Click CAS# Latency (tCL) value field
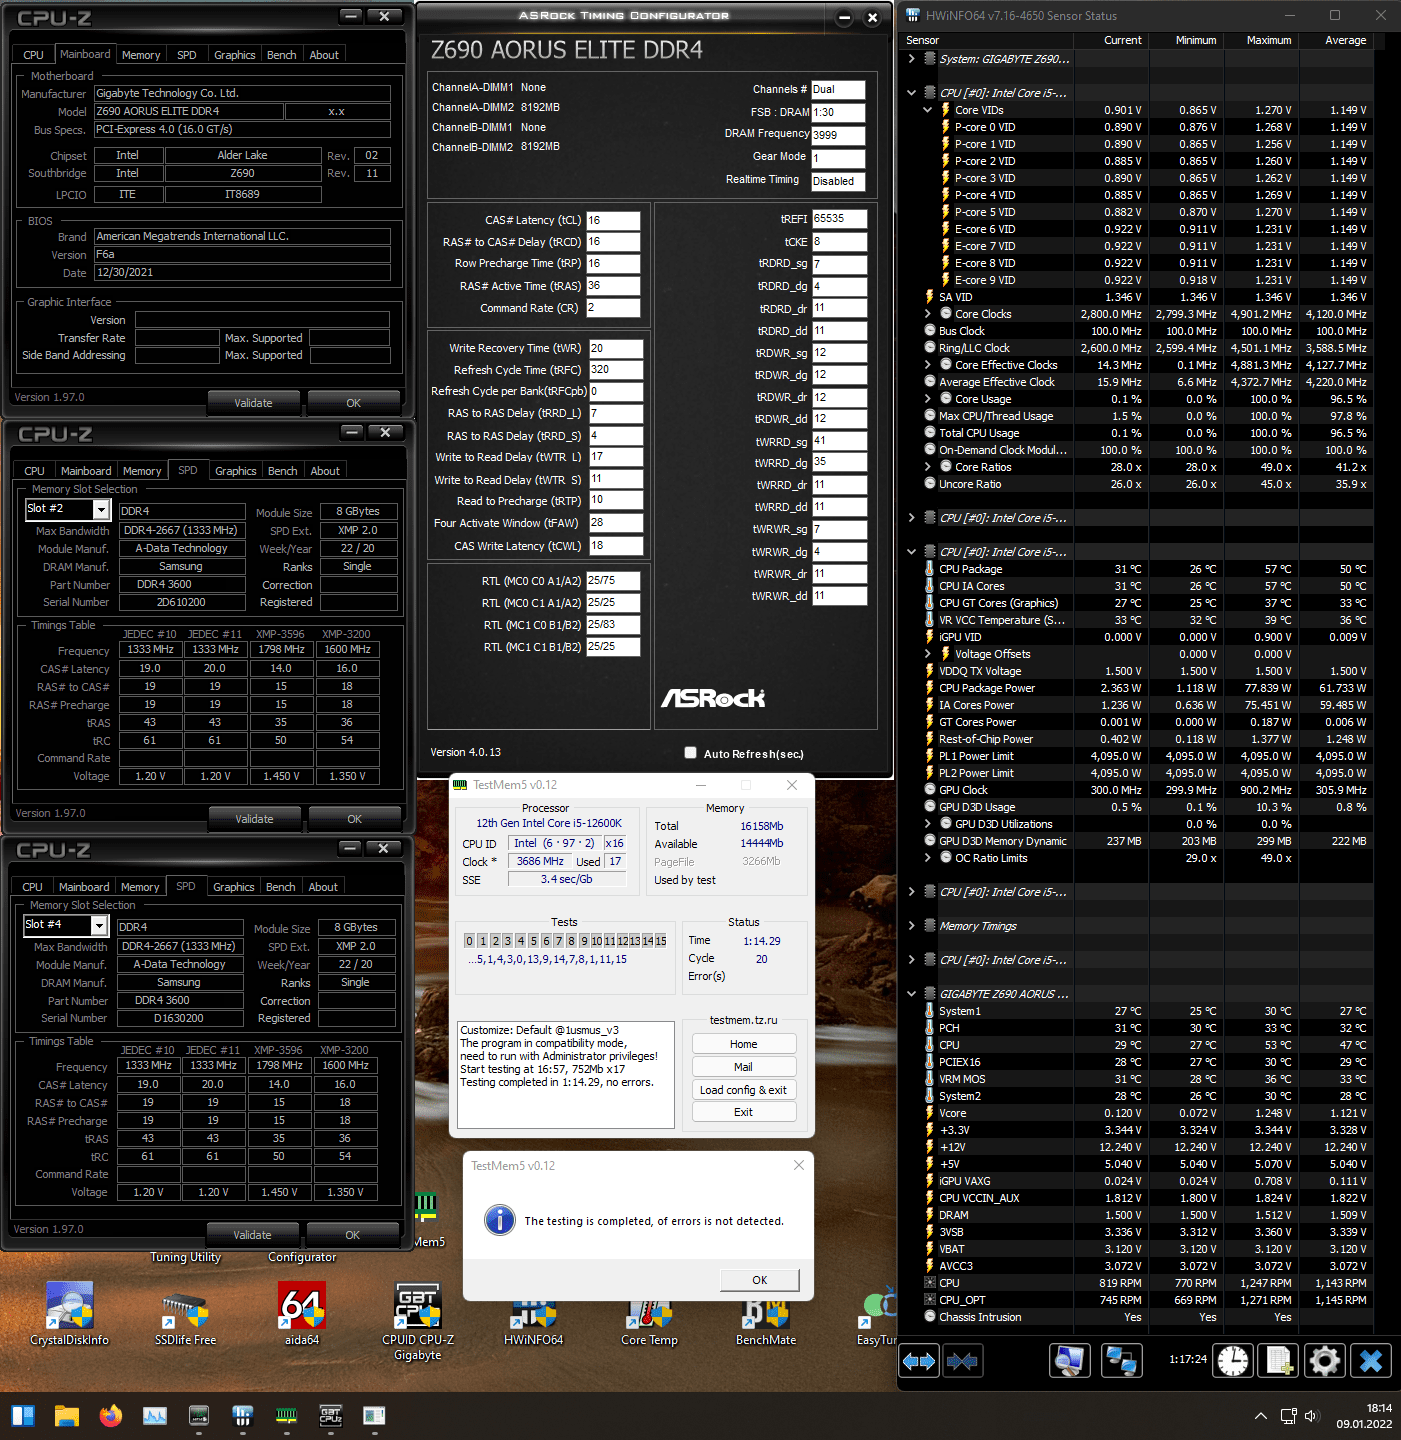This screenshot has width=1401, height=1440. click(613, 220)
